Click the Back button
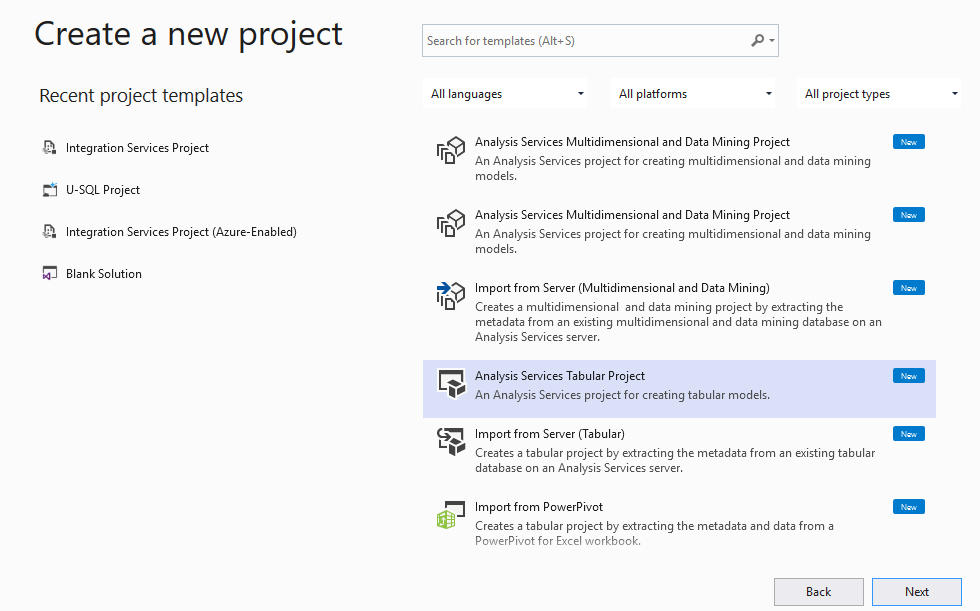980x611 pixels. pos(818,591)
